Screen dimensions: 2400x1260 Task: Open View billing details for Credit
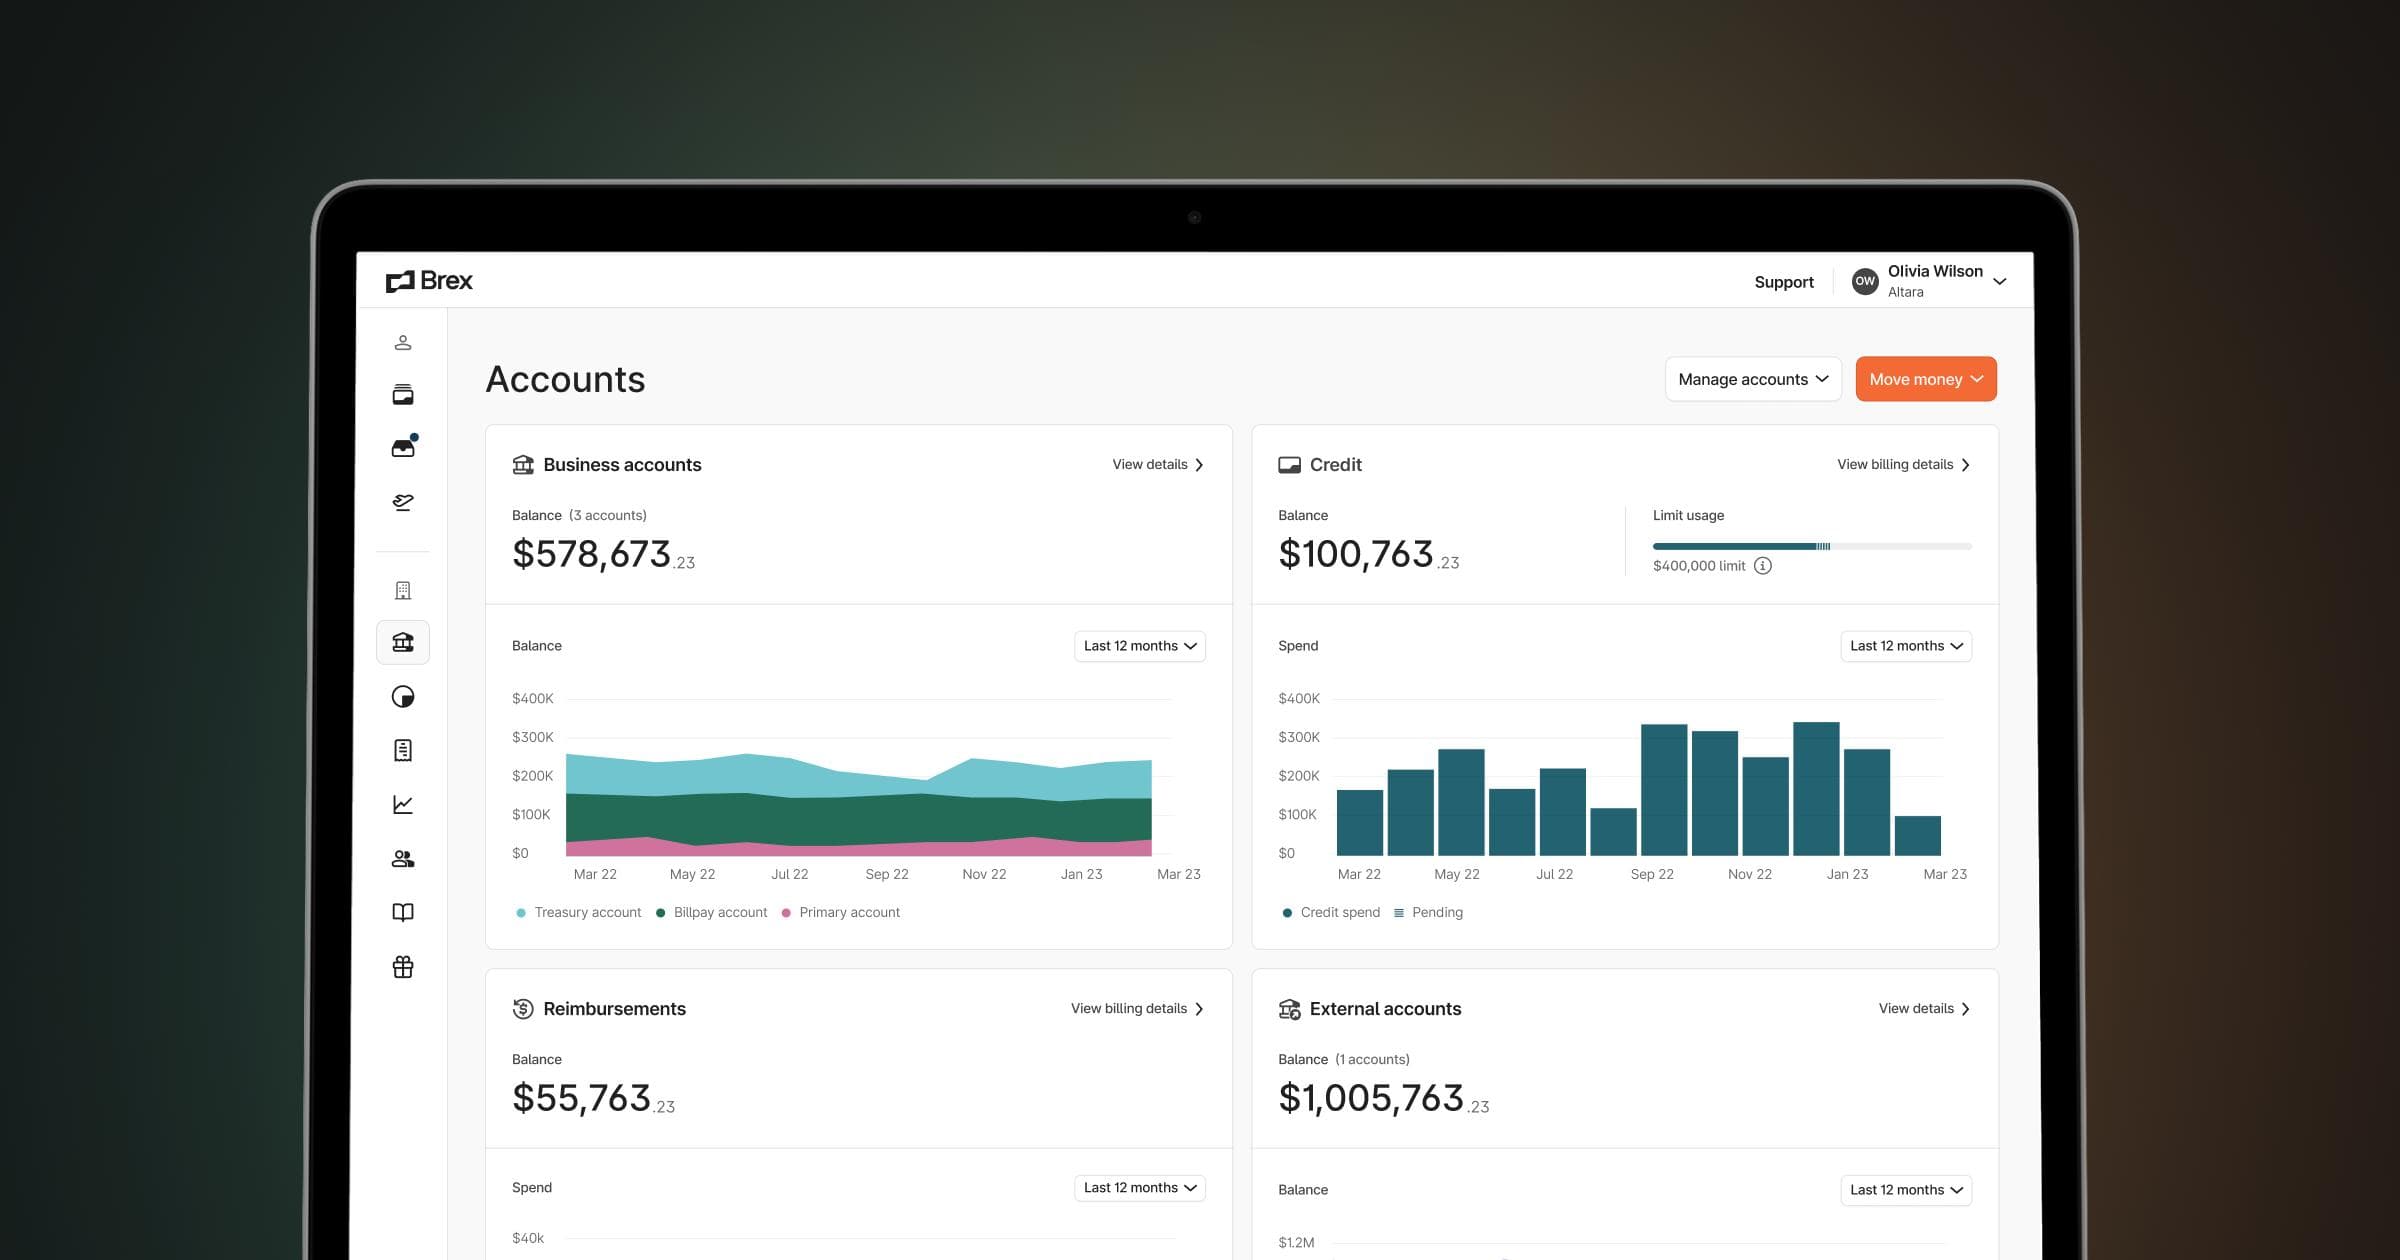click(1902, 465)
